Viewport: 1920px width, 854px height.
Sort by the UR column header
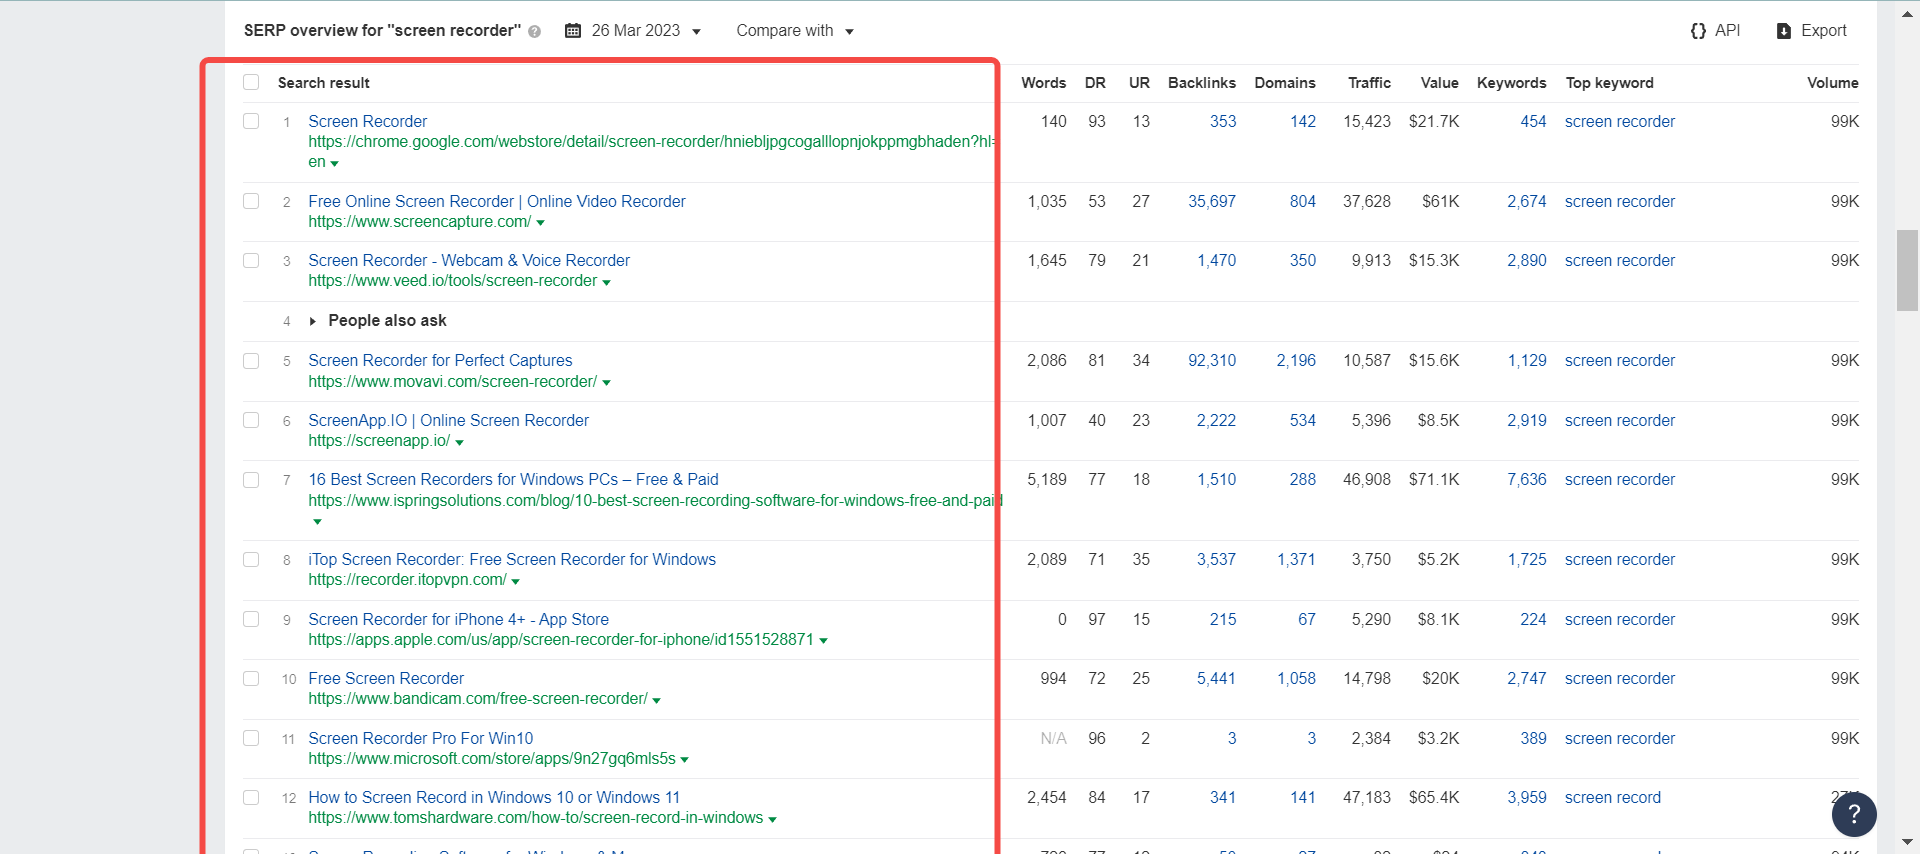point(1139,83)
